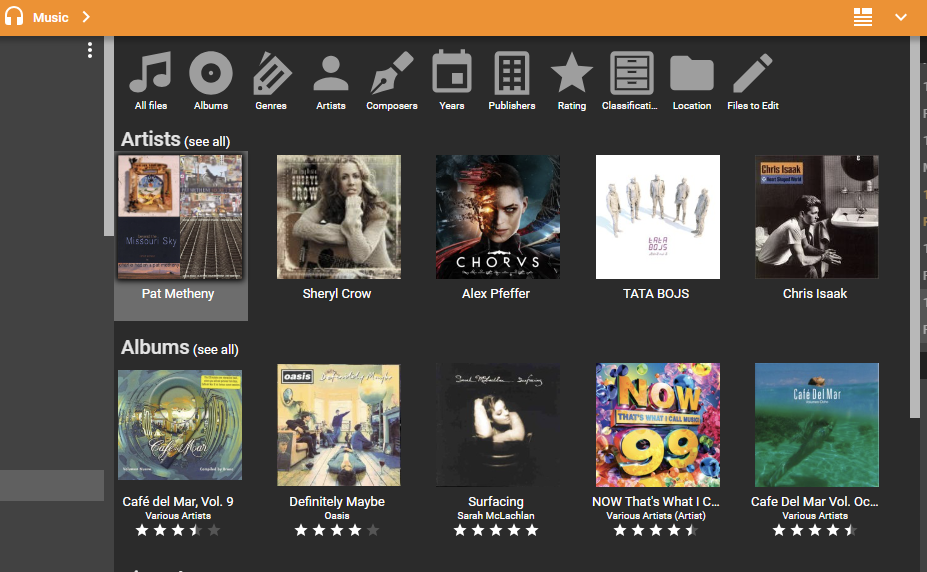
Task: Select the Sheryl Crow artist thumbnail
Action: (x=338, y=217)
